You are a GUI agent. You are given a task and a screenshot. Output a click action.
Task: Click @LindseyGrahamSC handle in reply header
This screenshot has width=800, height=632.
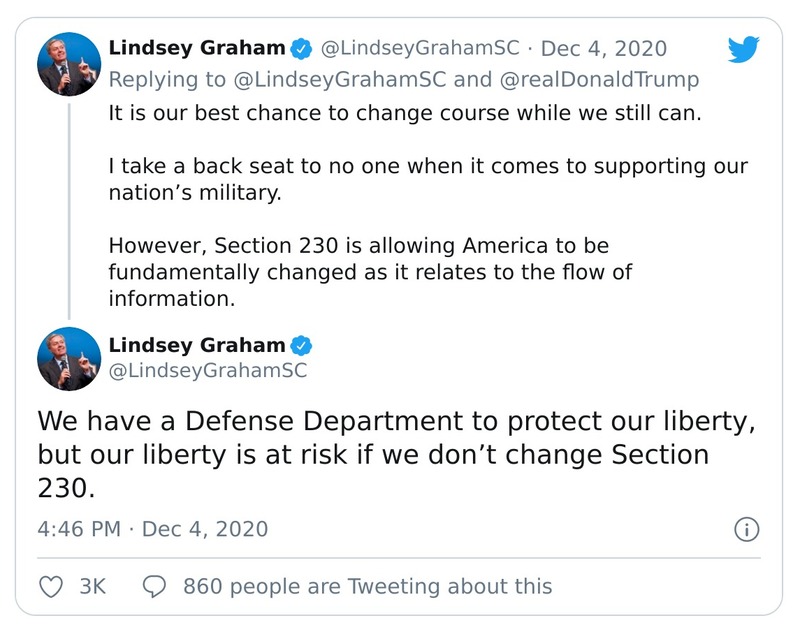[x=418, y=49]
